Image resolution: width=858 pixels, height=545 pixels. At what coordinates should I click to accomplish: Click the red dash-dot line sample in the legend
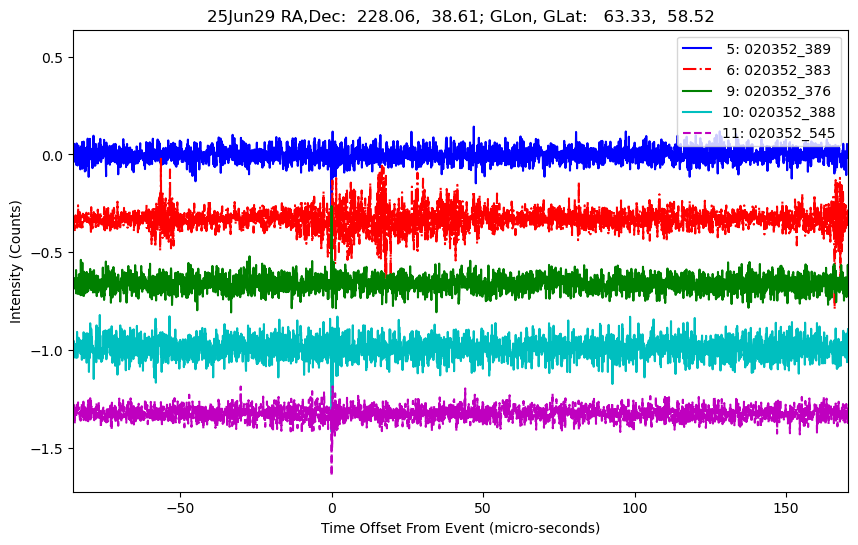click(697, 69)
